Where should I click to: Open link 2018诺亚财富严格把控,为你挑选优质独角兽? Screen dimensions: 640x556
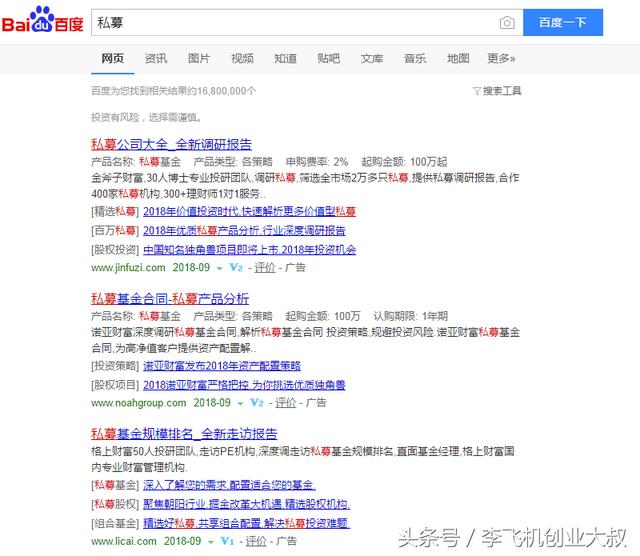pos(244,385)
